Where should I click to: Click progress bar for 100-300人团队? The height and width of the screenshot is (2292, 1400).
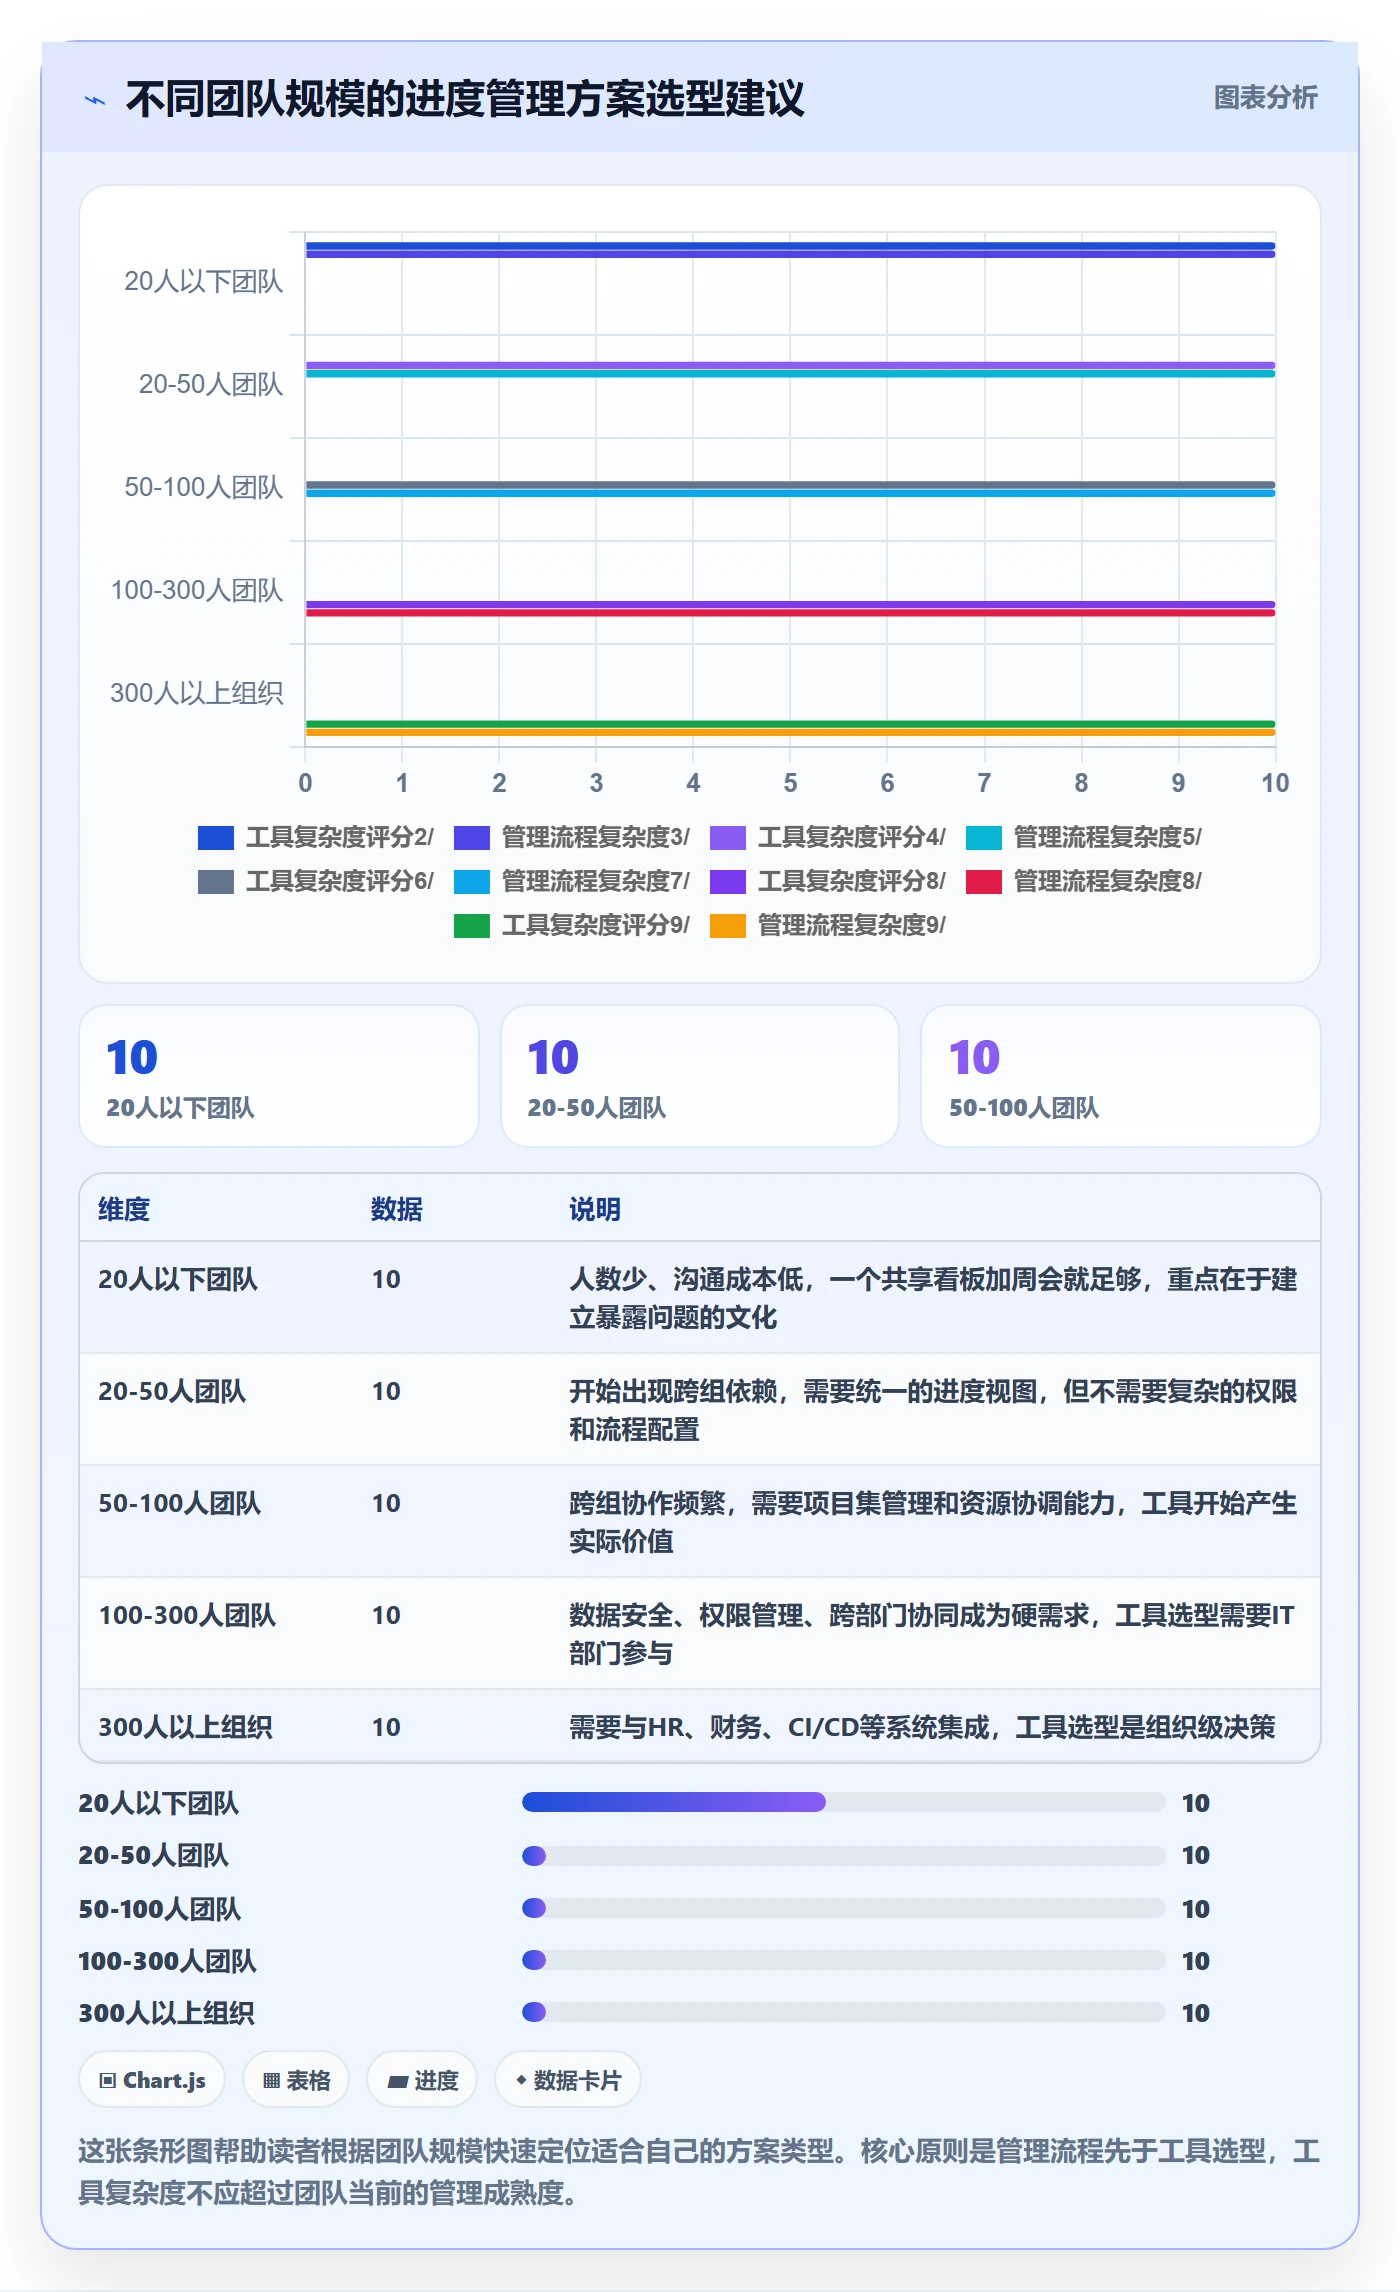click(844, 1960)
